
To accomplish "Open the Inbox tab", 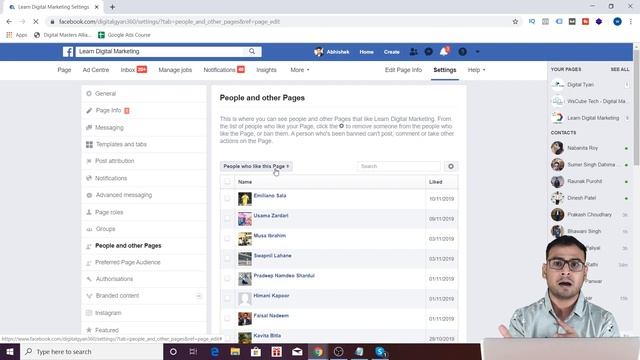I will tap(133, 70).
